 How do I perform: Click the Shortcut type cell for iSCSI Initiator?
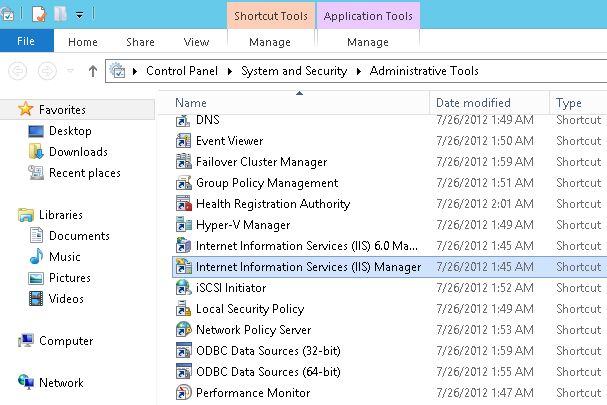(x=579, y=287)
